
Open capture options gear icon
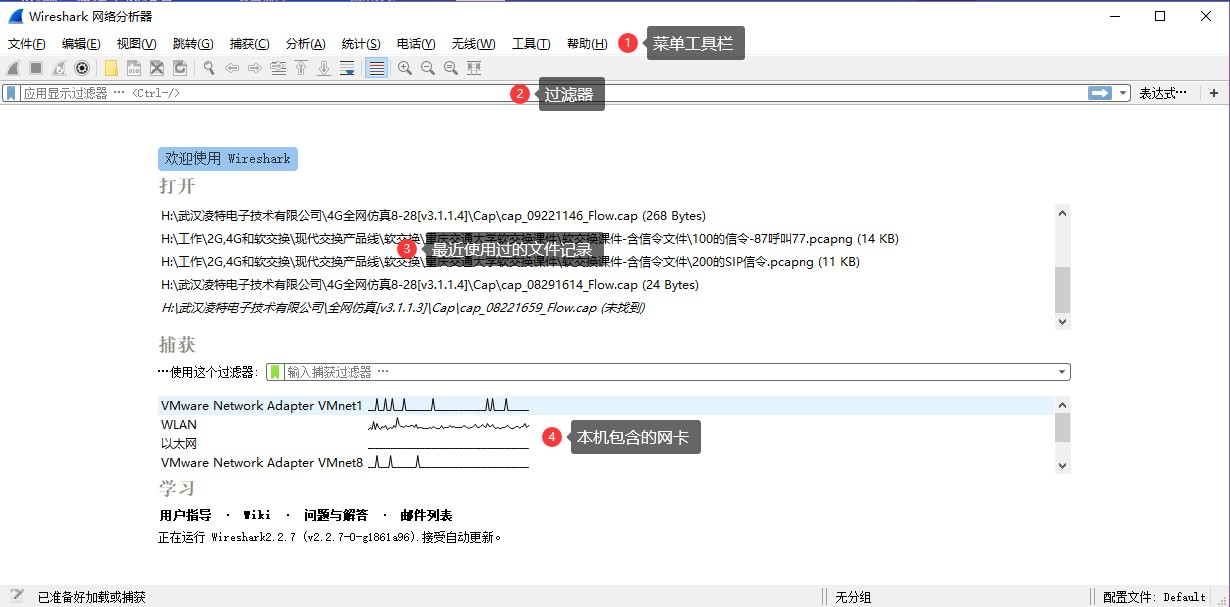82,68
